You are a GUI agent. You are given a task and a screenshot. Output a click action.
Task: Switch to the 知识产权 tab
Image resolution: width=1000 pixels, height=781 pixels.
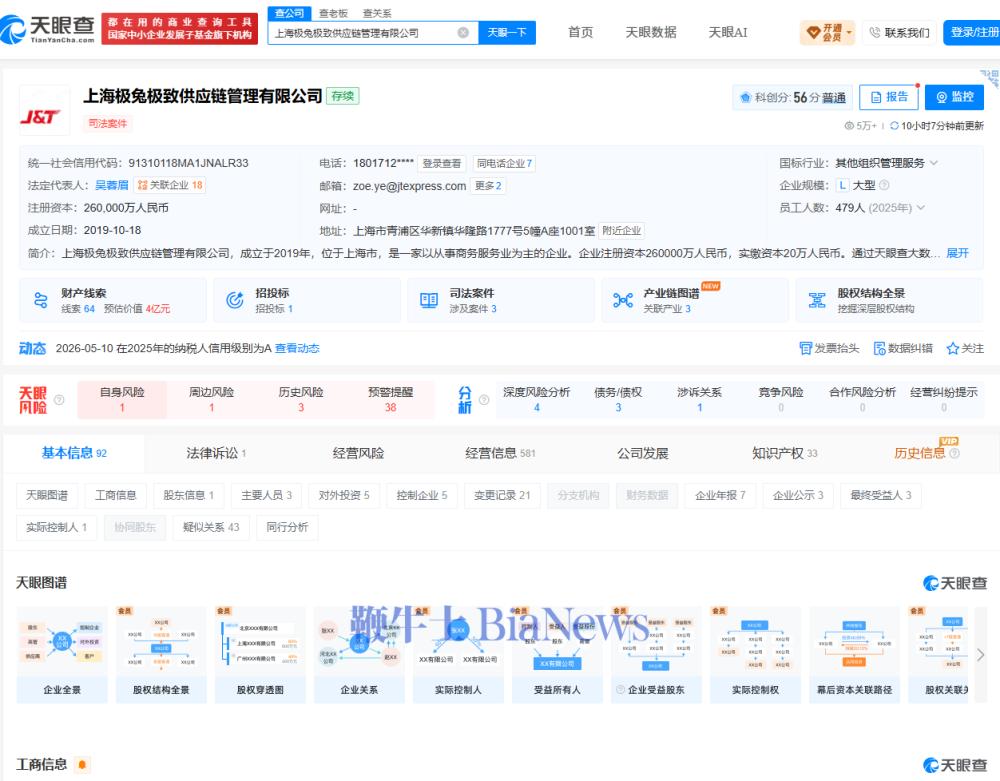coord(784,453)
